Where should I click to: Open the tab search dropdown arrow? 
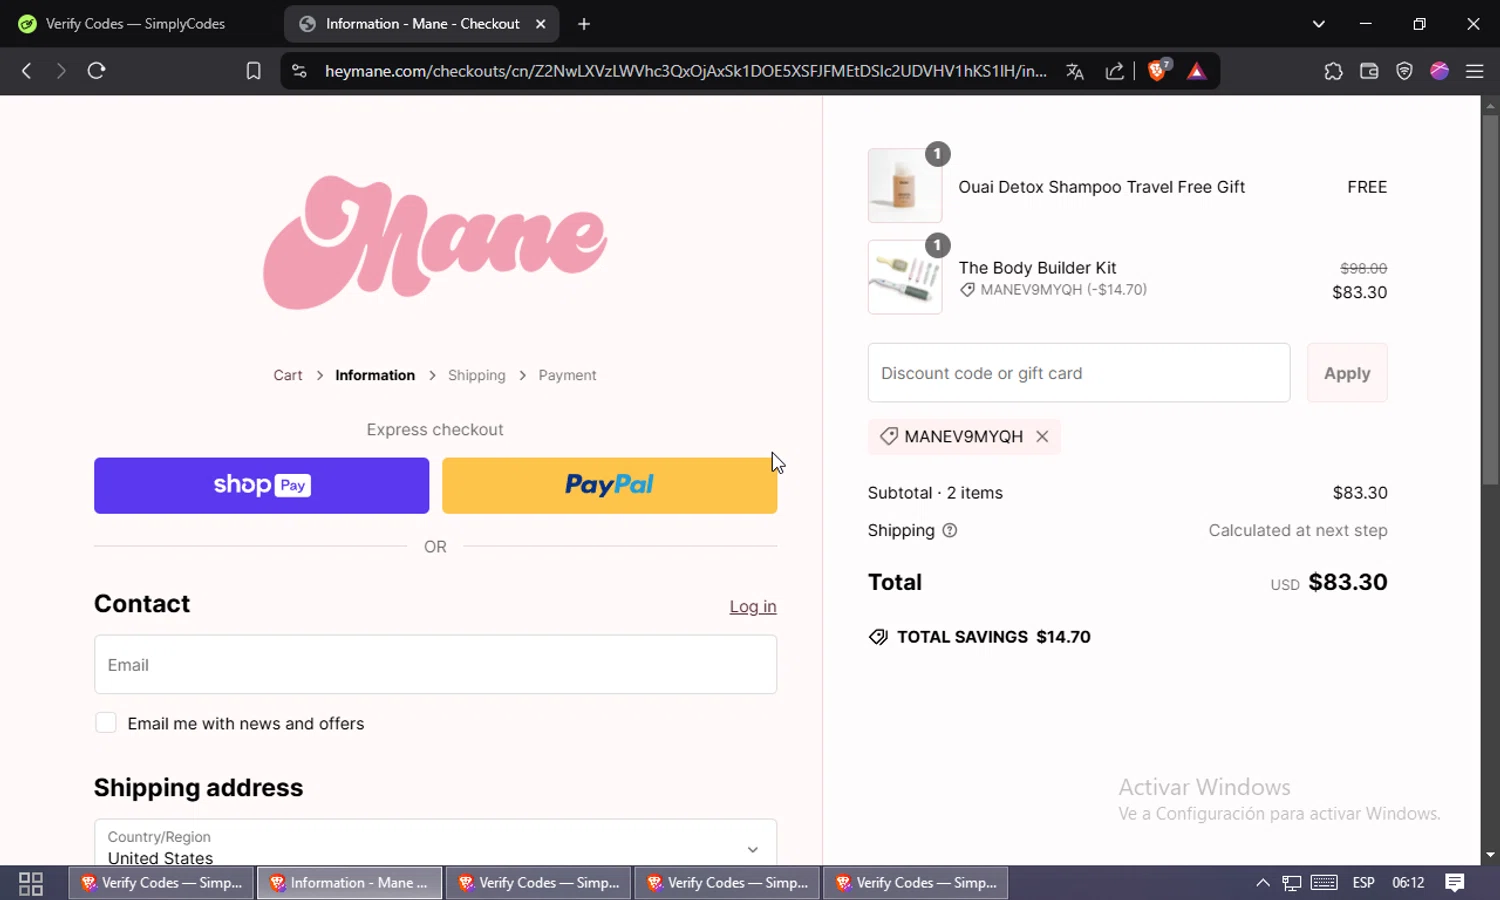pyautogui.click(x=1318, y=24)
